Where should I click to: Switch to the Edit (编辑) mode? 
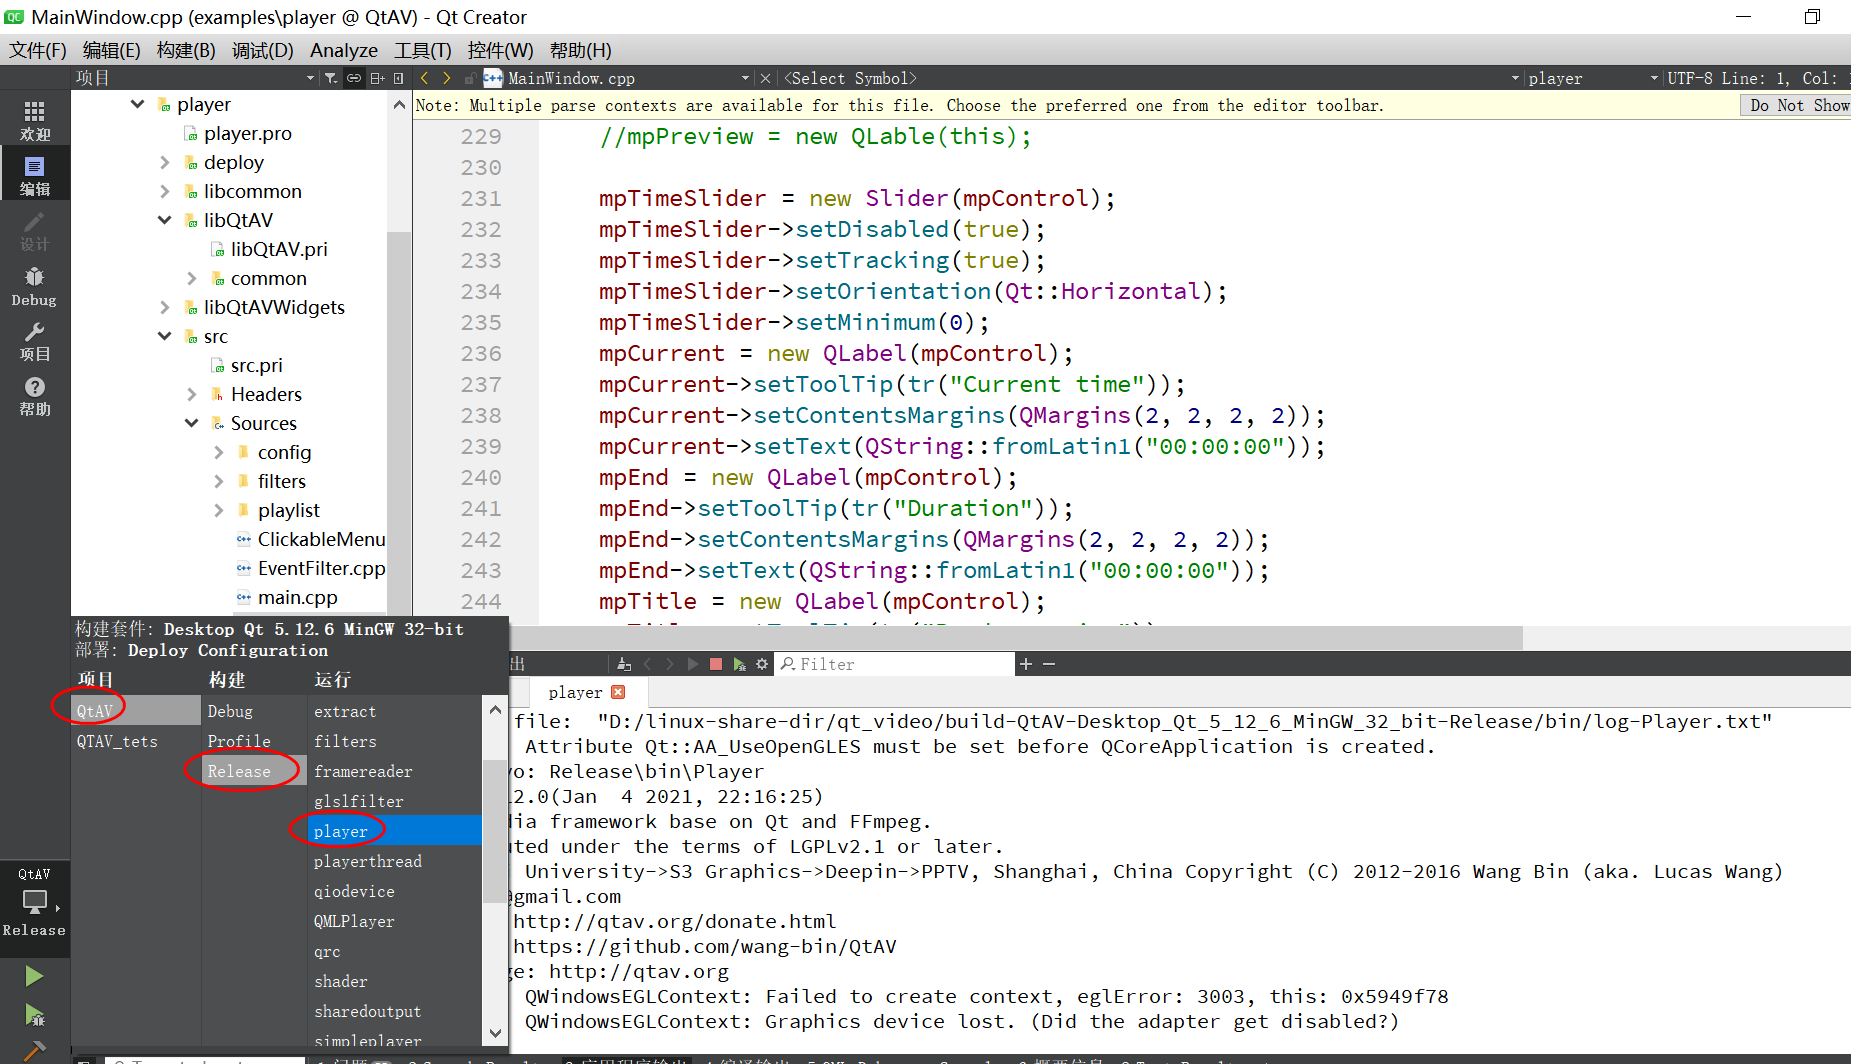click(34, 175)
